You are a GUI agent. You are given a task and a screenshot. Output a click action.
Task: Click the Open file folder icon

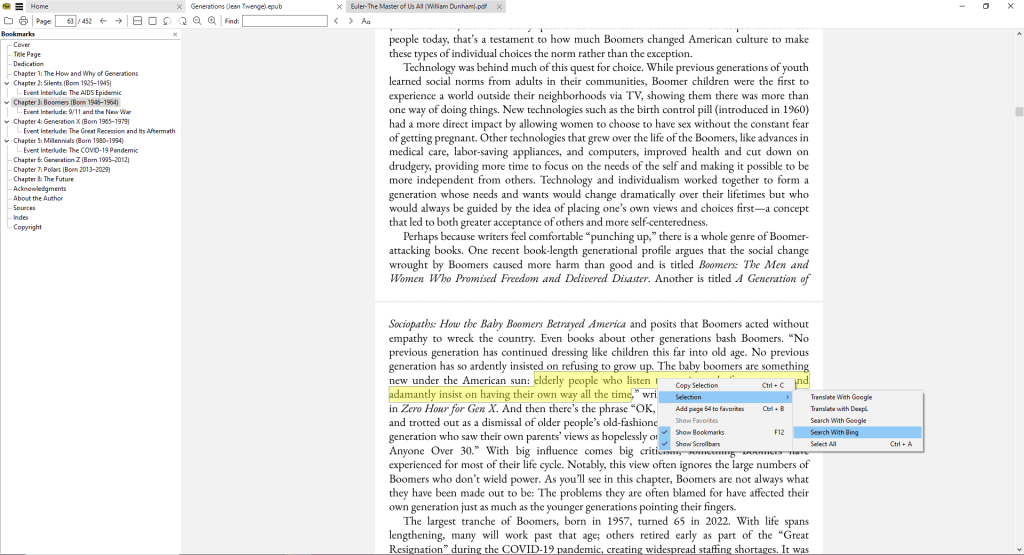(8, 21)
